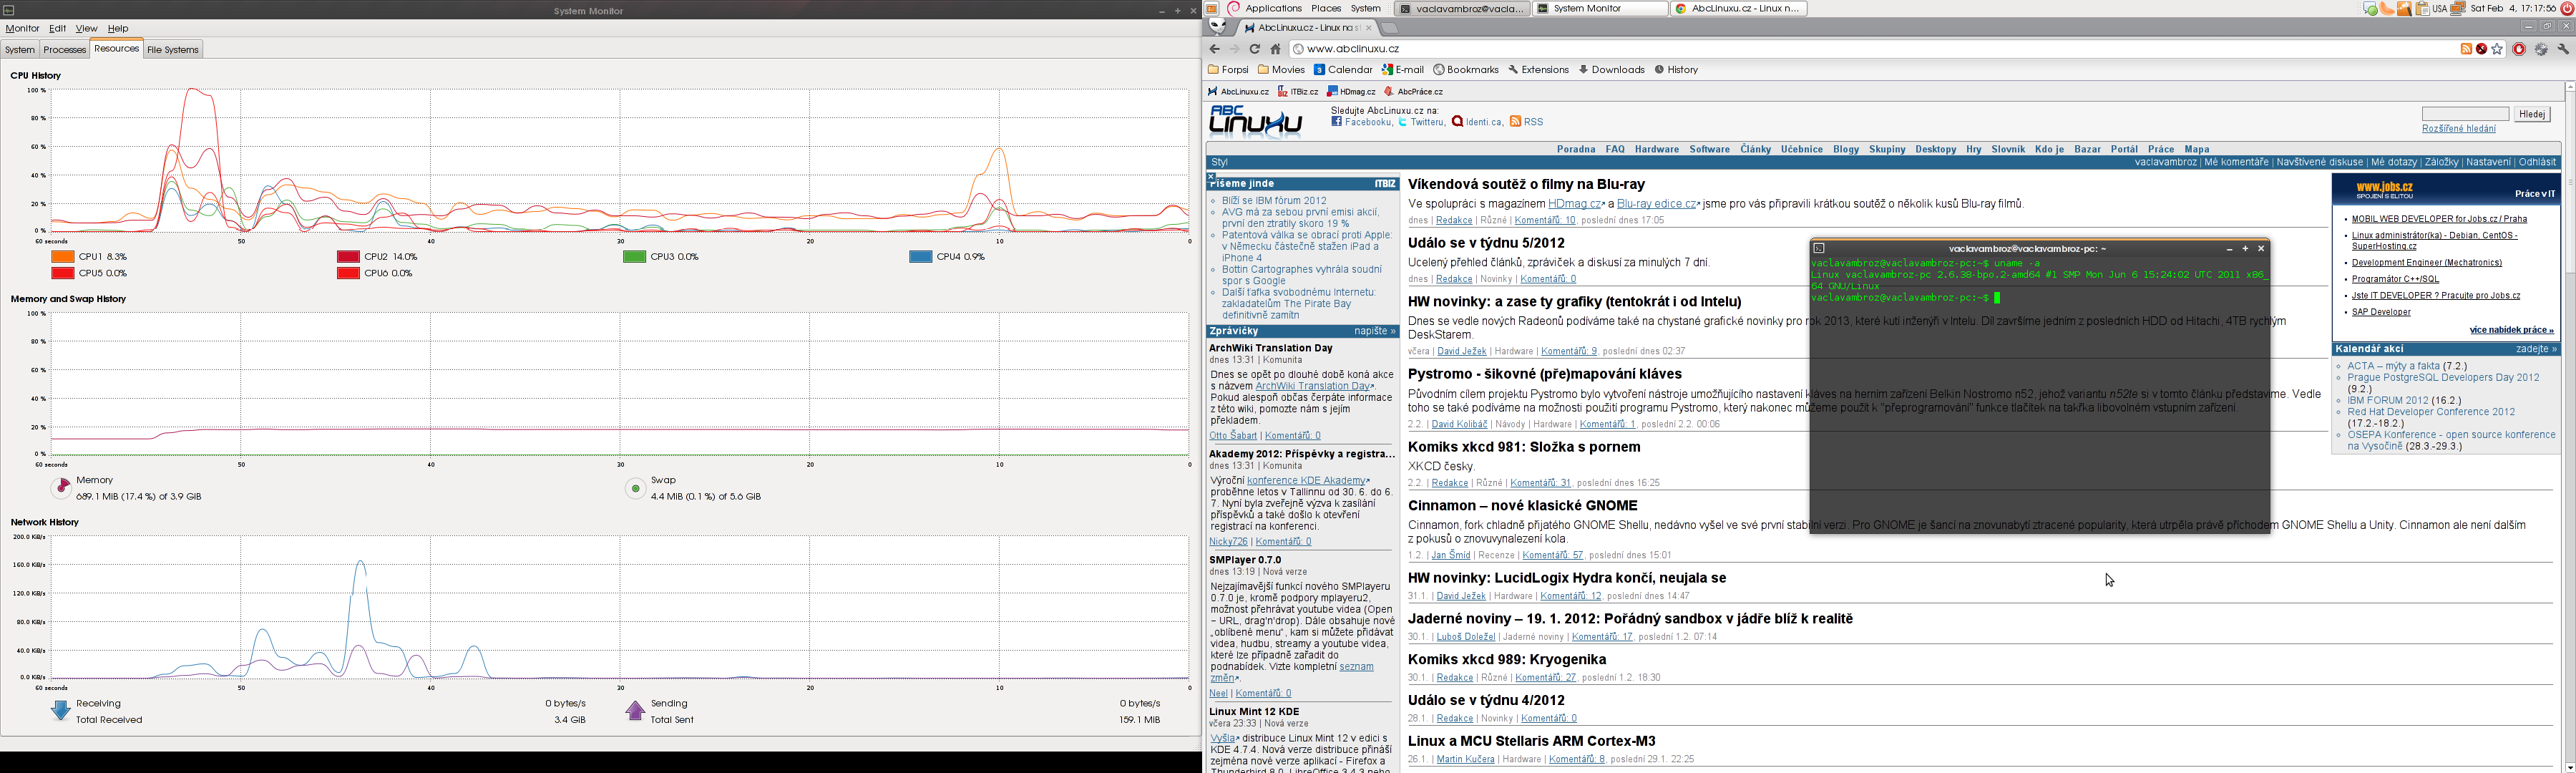Open the Forpsi bookmark folder

click(1228, 70)
